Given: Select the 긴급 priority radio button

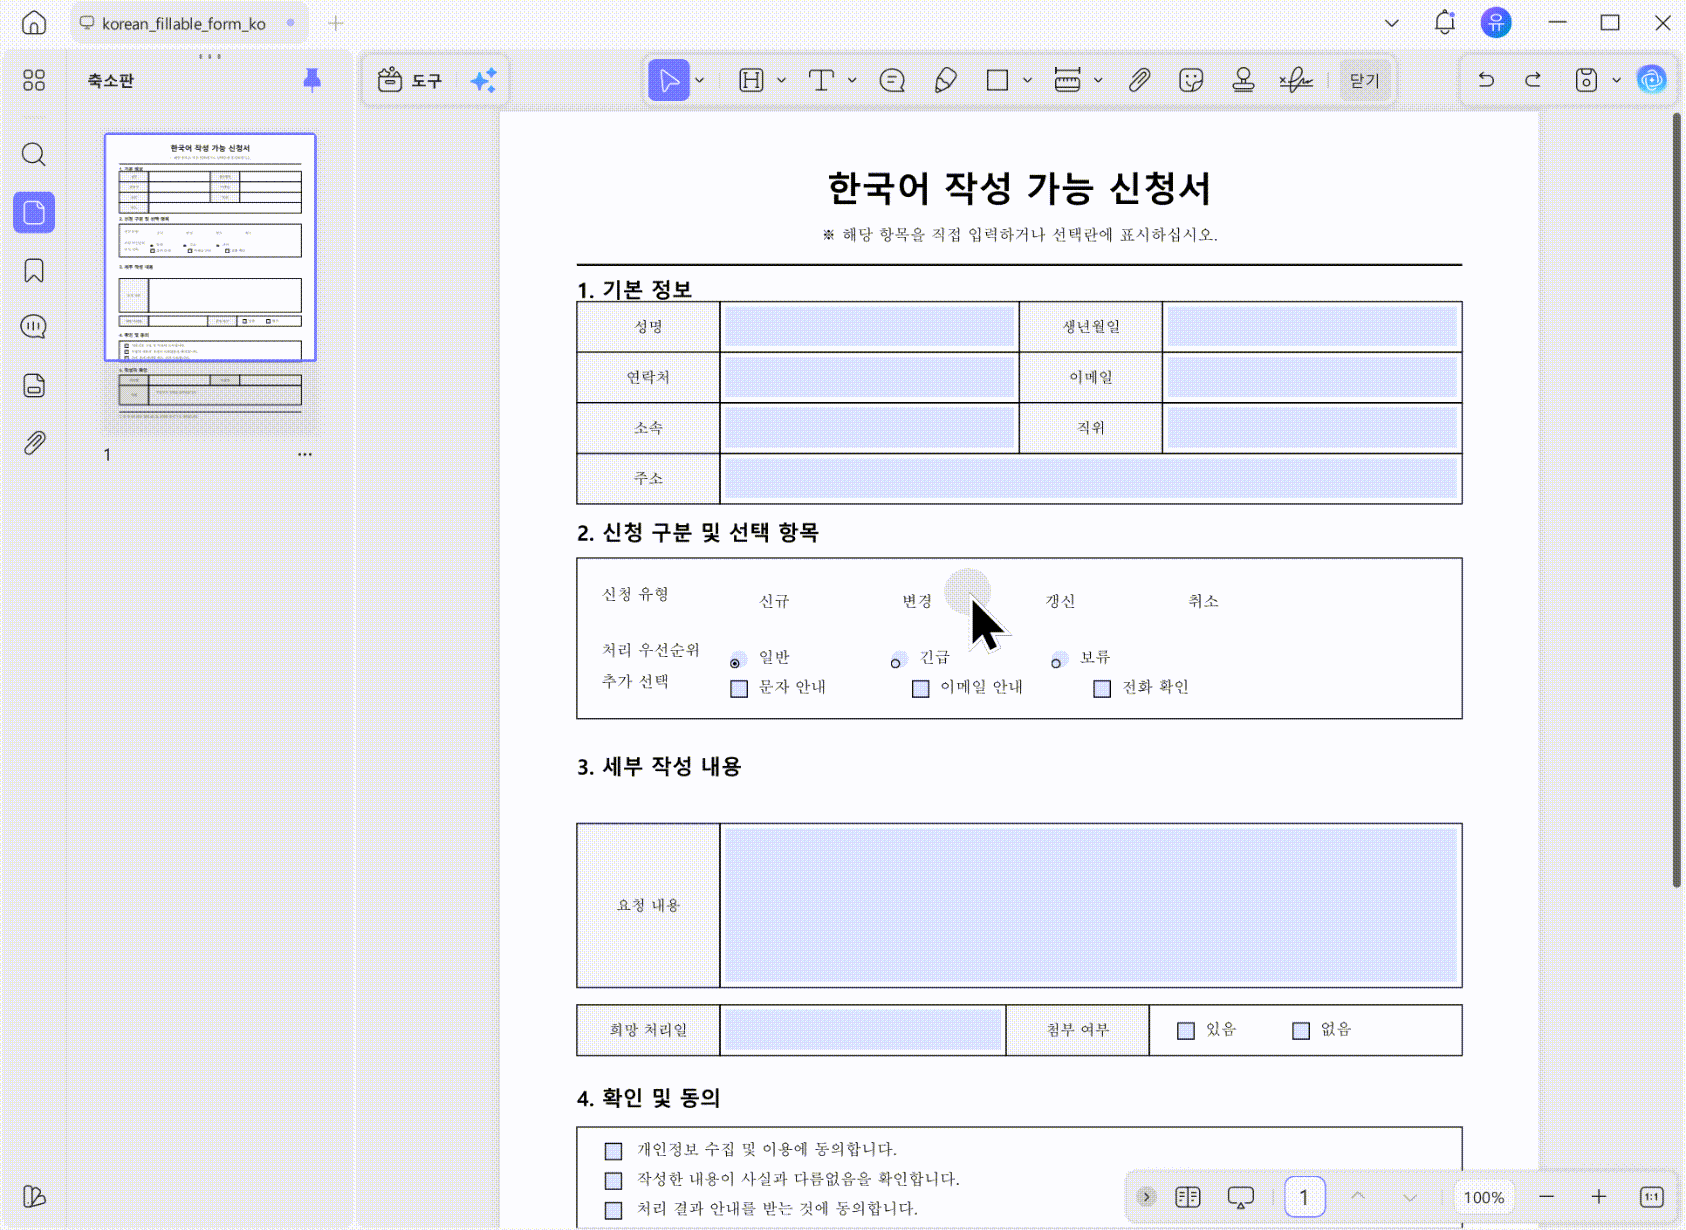Looking at the screenshot, I should tap(896, 661).
